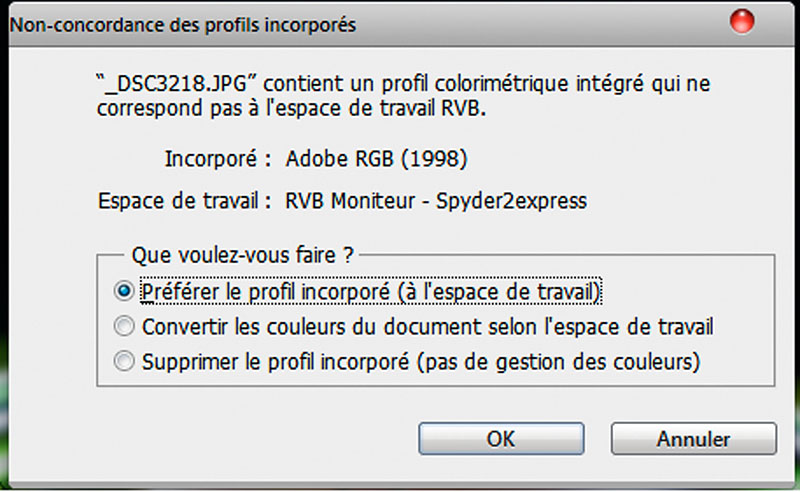This screenshot has height=492, width=800.
Task: Click the '(à l'espace de travail)' end of the first option
Action: coord(498,292)
